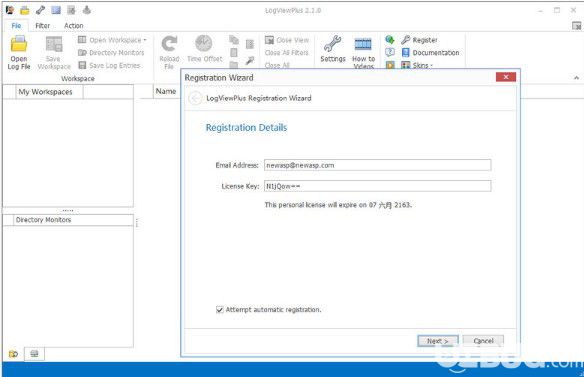Click the Next button in wizard
Image resolution: width=584 pixels, height=377 pixels.
click(438, 341)
